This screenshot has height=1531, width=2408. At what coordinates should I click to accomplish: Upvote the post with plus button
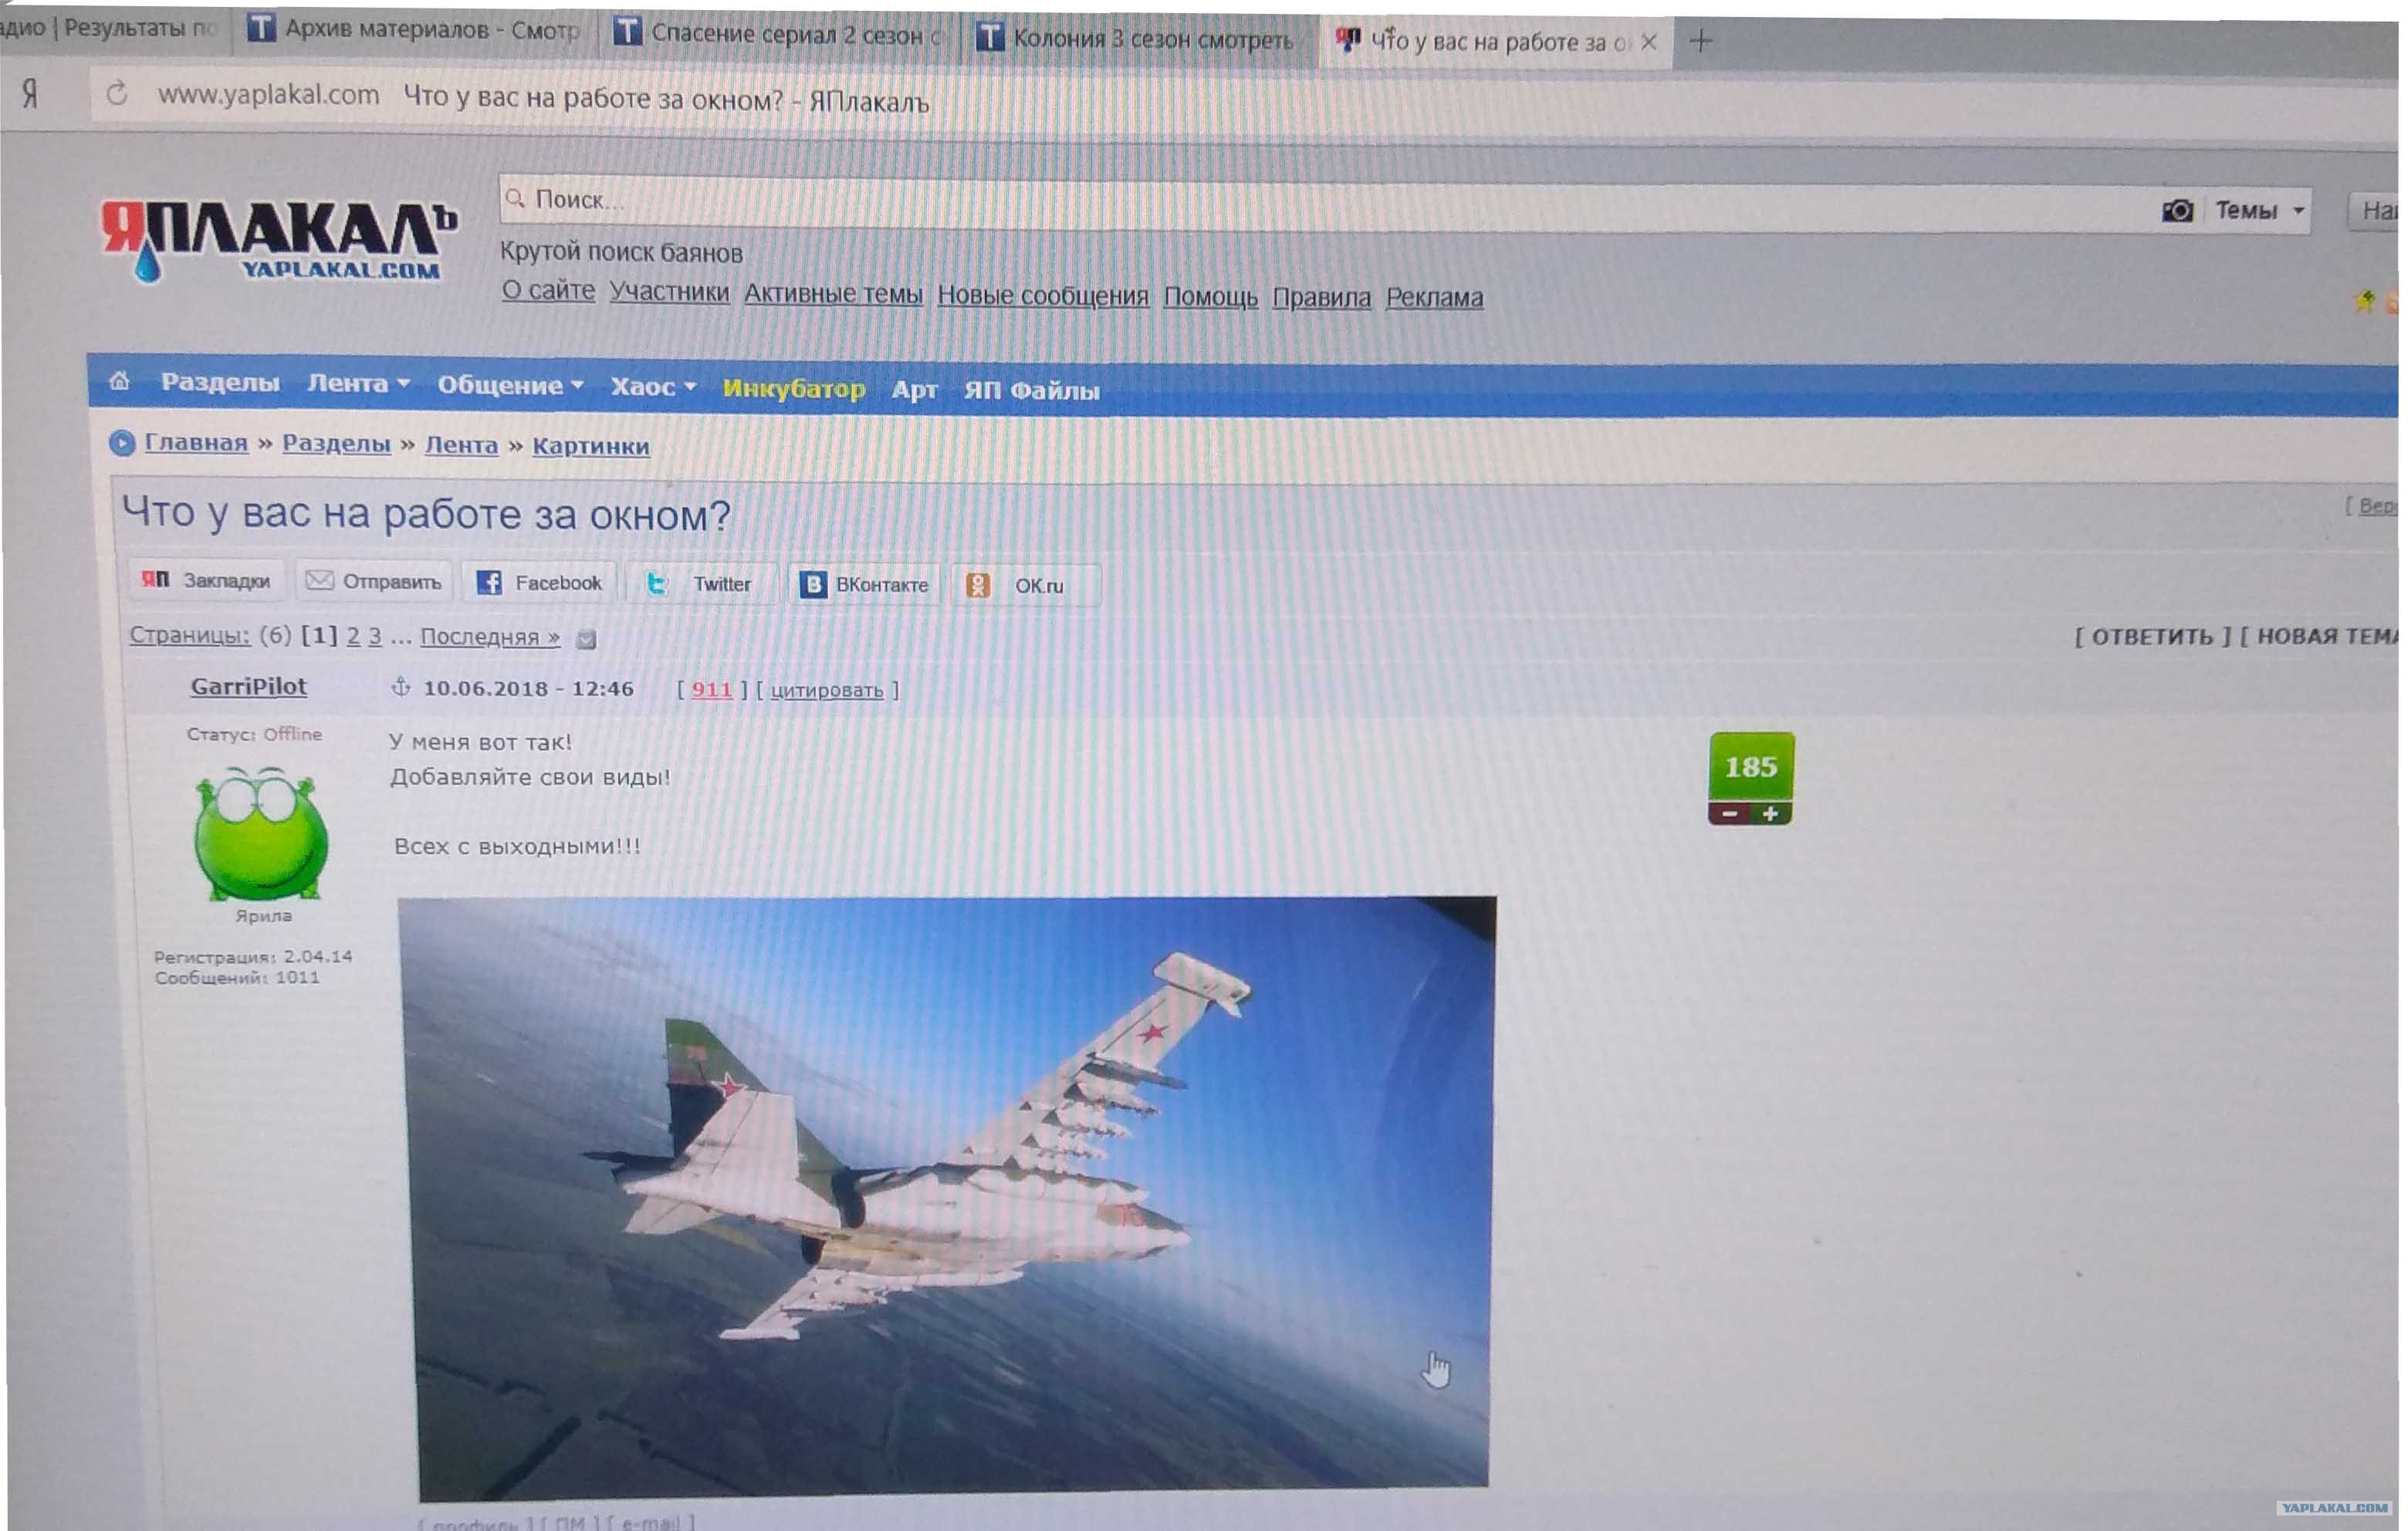(1771, 814)
